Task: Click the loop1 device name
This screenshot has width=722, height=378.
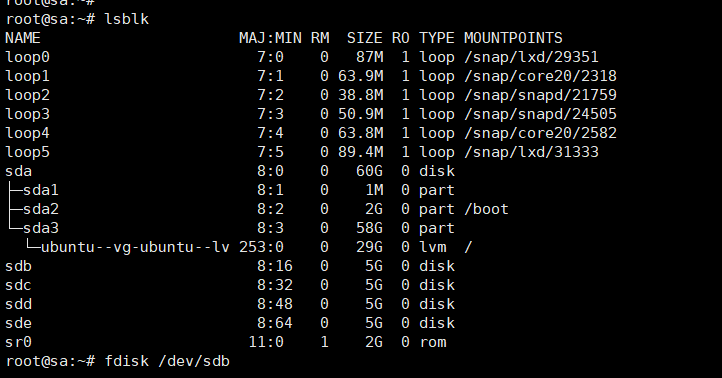Action: tap(27, 76)
